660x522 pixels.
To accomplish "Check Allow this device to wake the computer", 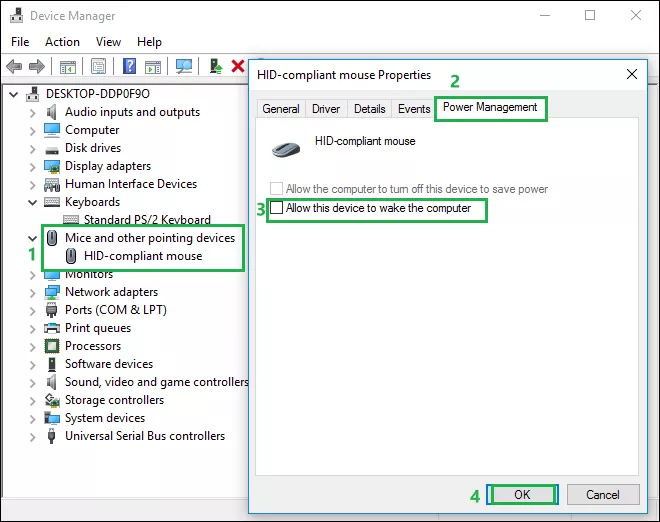I will point(276,208).
